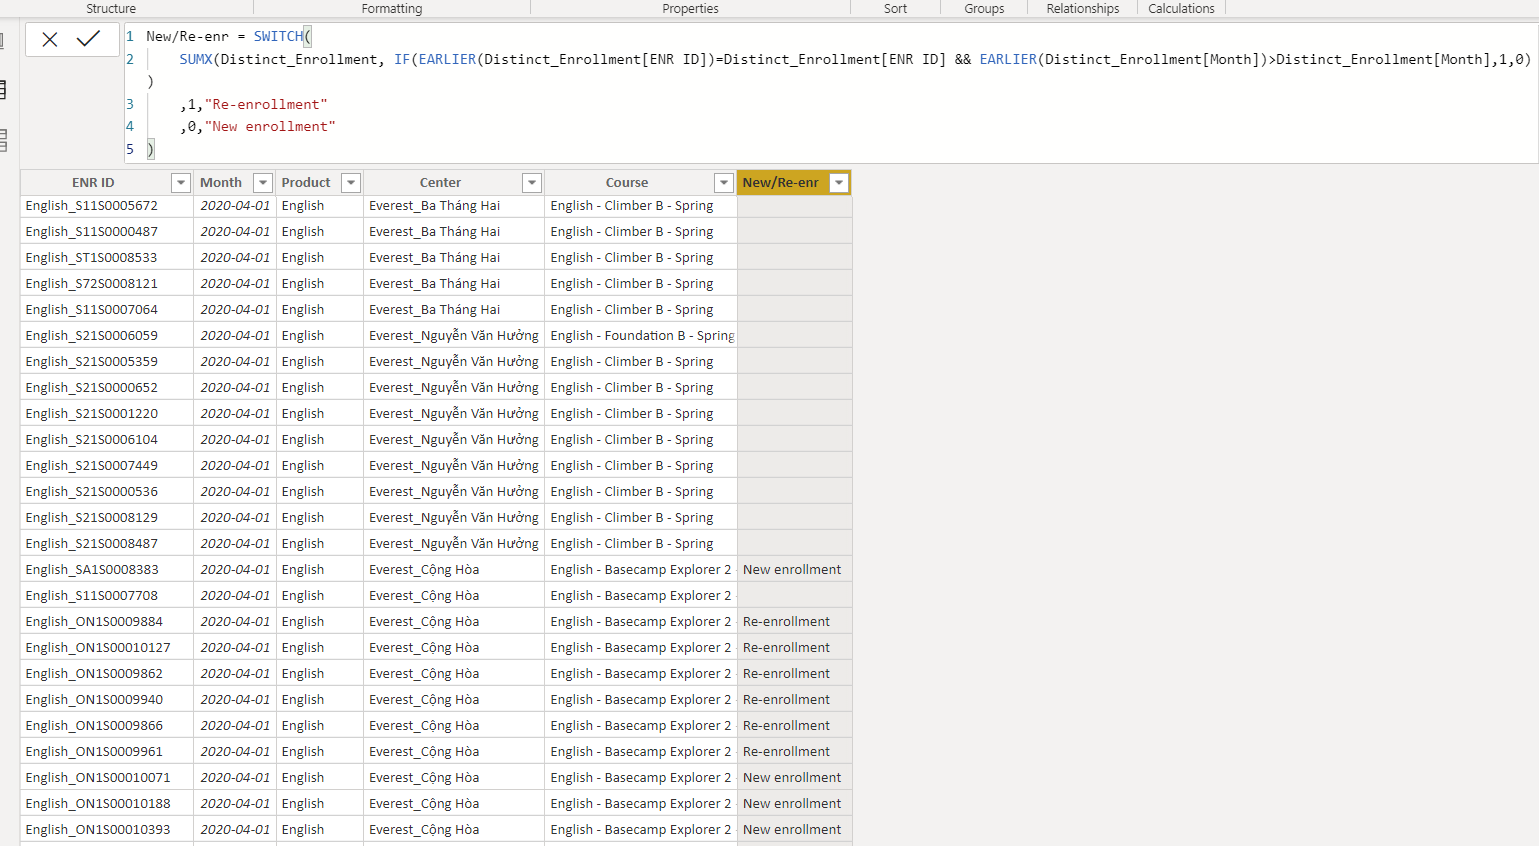Open the Product column filter dropdown
The image size is (1539, 846).
pyautogui.click(x=350, y=183)
